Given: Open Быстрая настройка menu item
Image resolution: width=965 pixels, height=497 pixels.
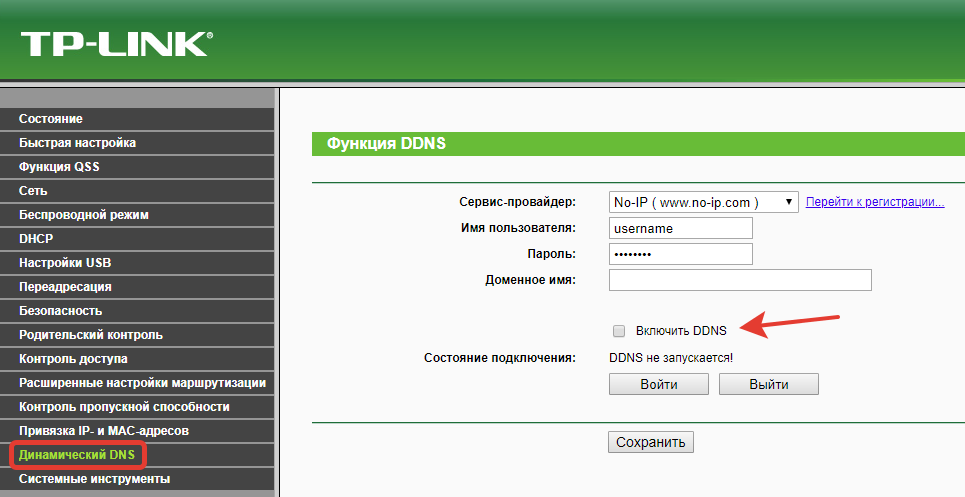Looking at the screenshot, I should pyautogui.click(x=77, y=143).
